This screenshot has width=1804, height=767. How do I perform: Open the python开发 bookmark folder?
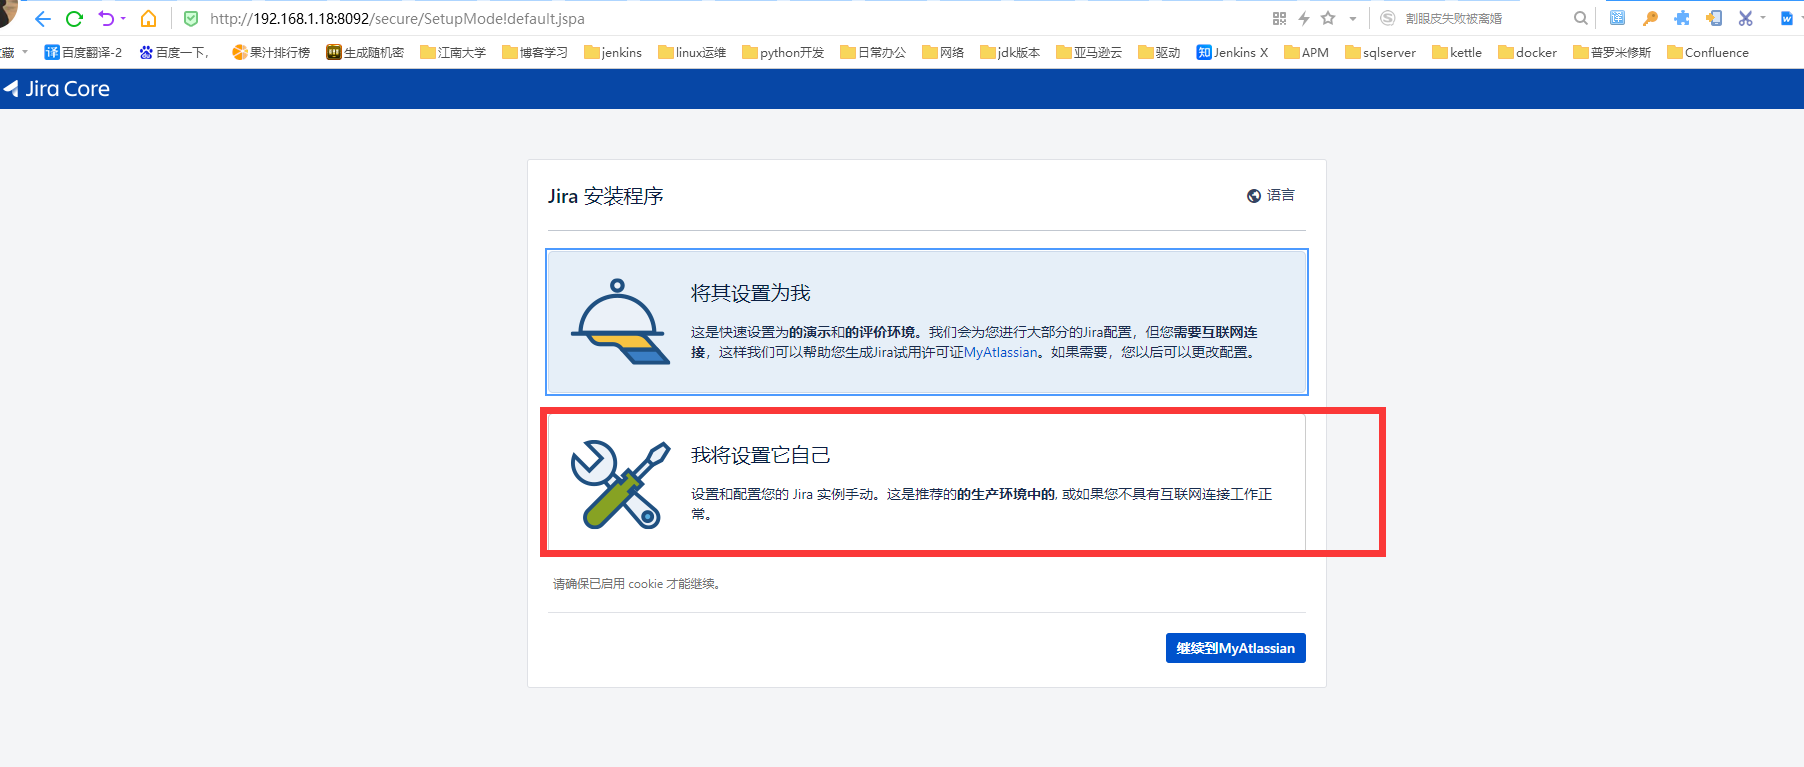(x=783, y=52)
